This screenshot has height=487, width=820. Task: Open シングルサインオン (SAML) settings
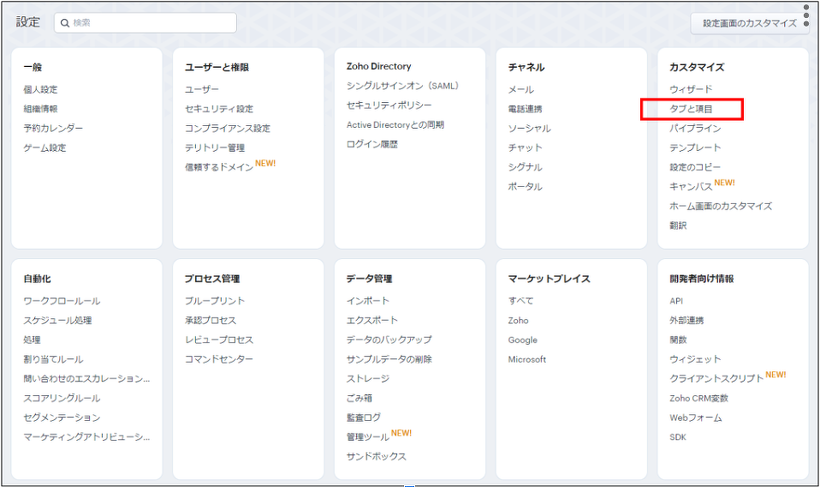click(402, 86)
